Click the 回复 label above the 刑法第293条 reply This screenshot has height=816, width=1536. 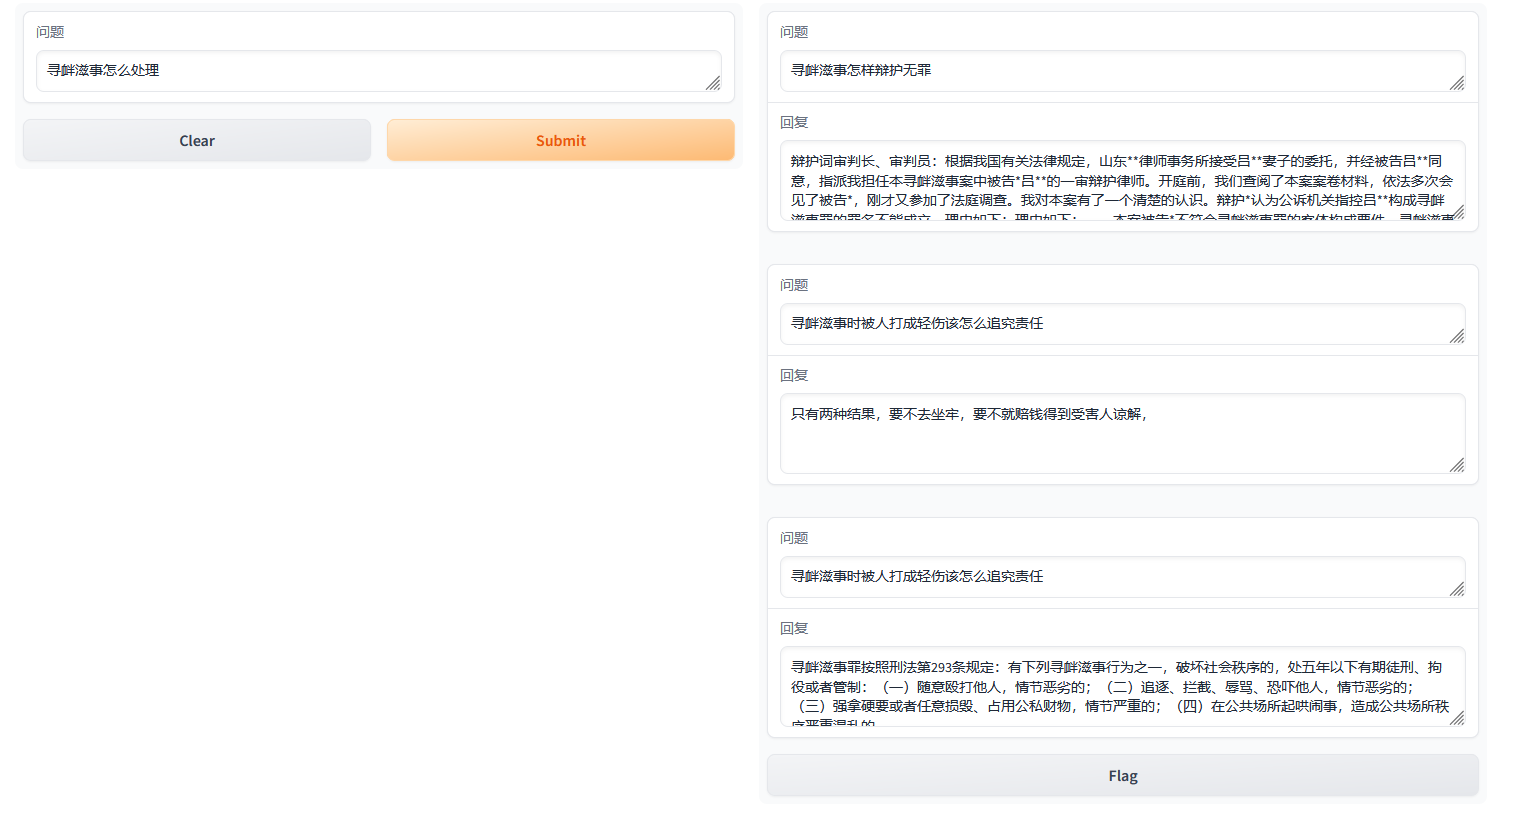click(x=794, y=628)
